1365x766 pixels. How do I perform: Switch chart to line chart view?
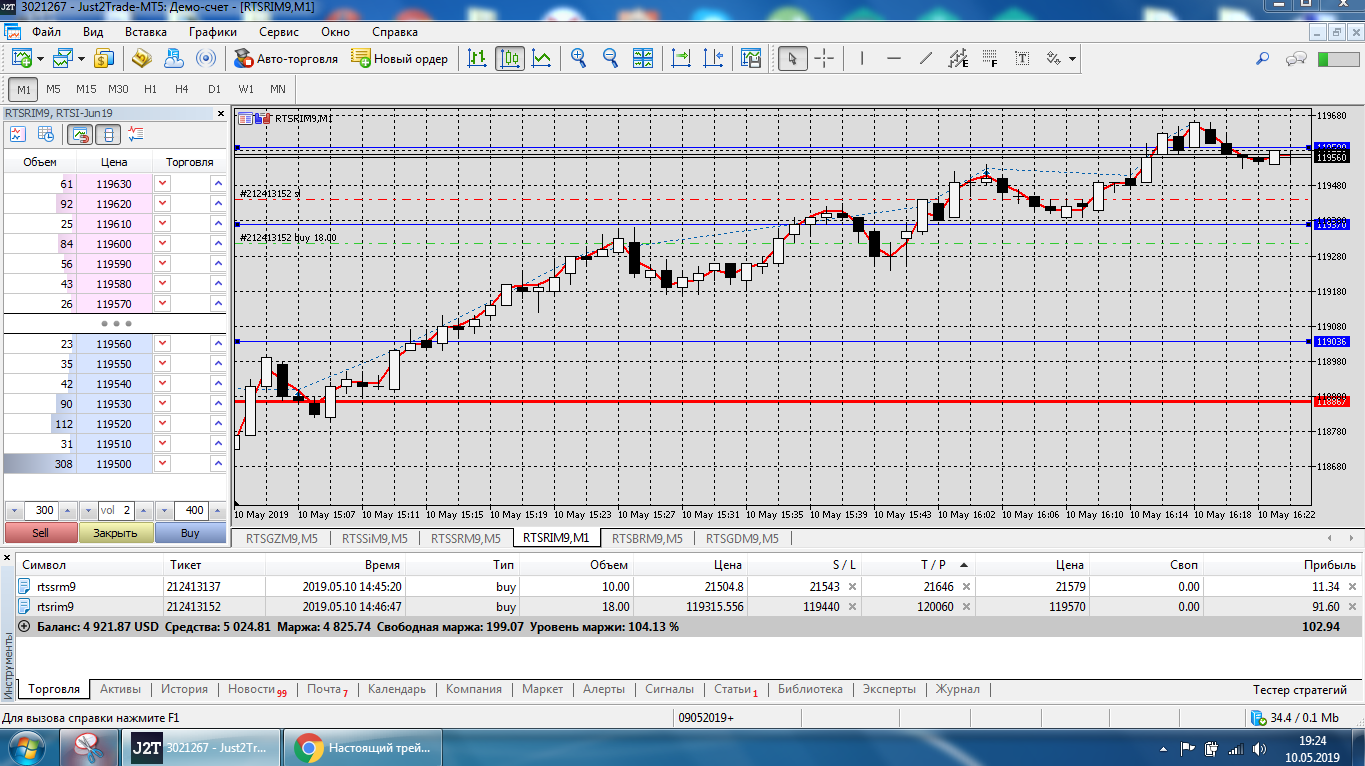tap(541, 58)
